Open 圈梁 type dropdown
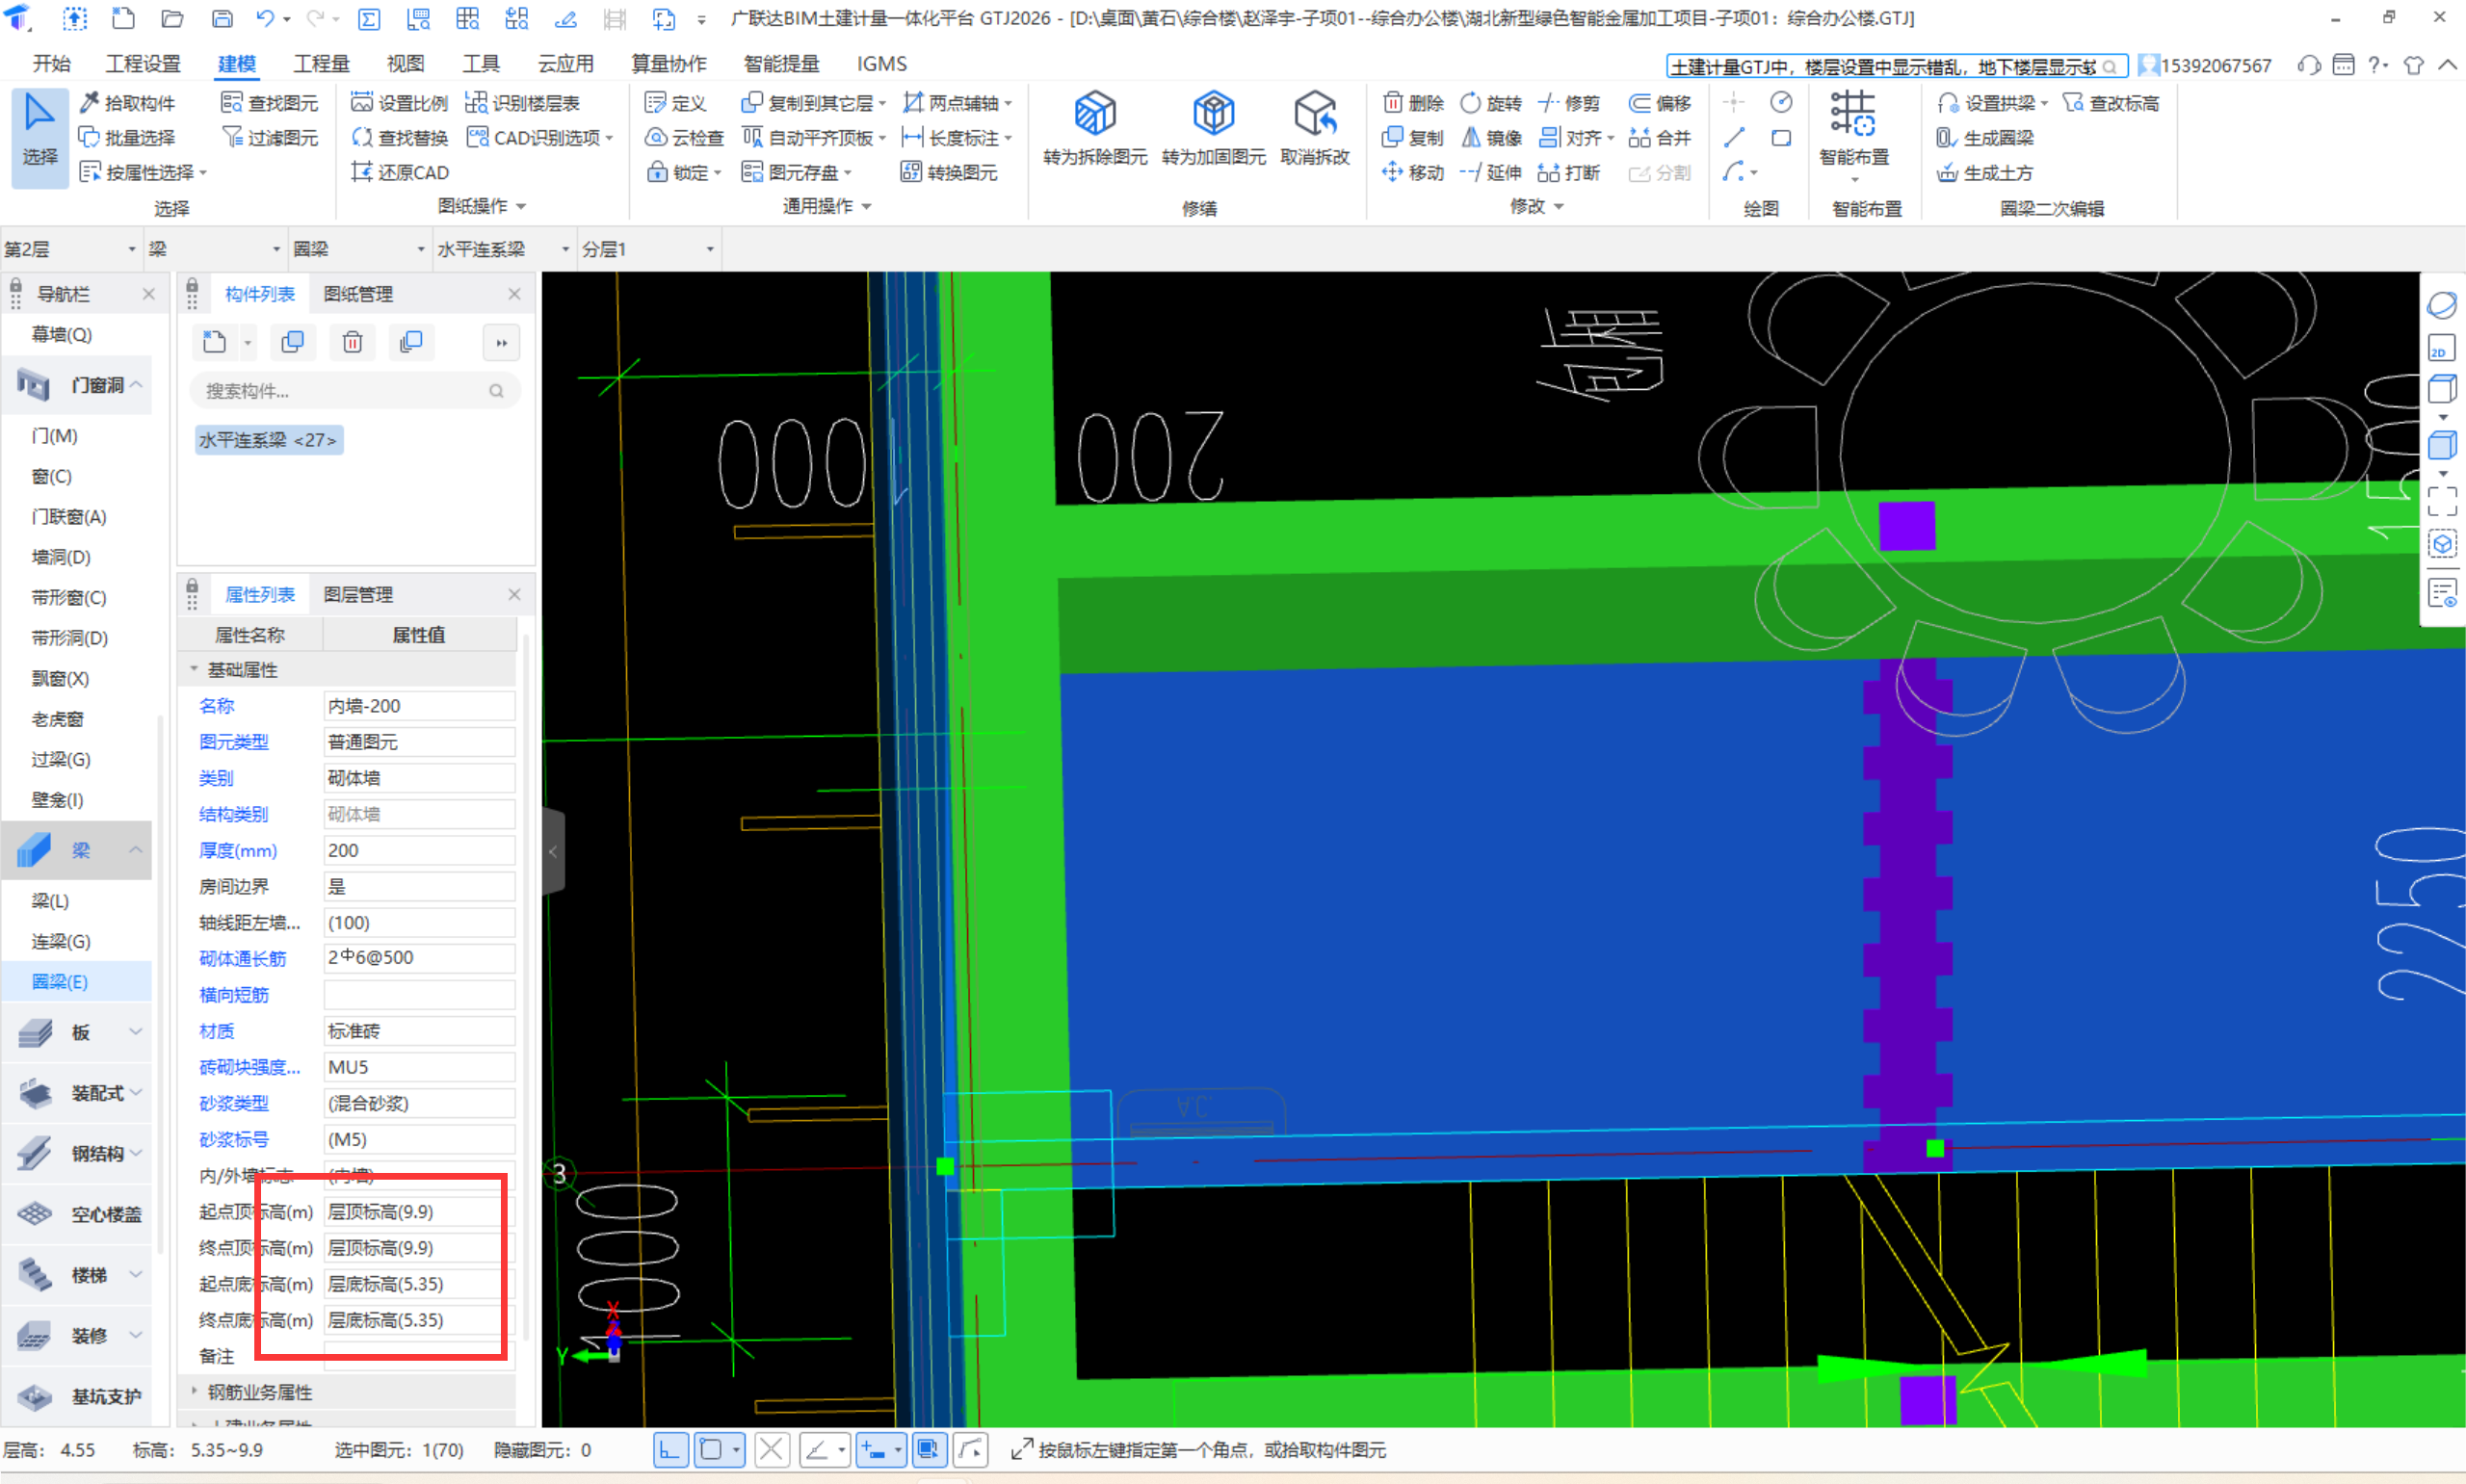Screen dimensions: 2466x1484 [x=359, y=249]
